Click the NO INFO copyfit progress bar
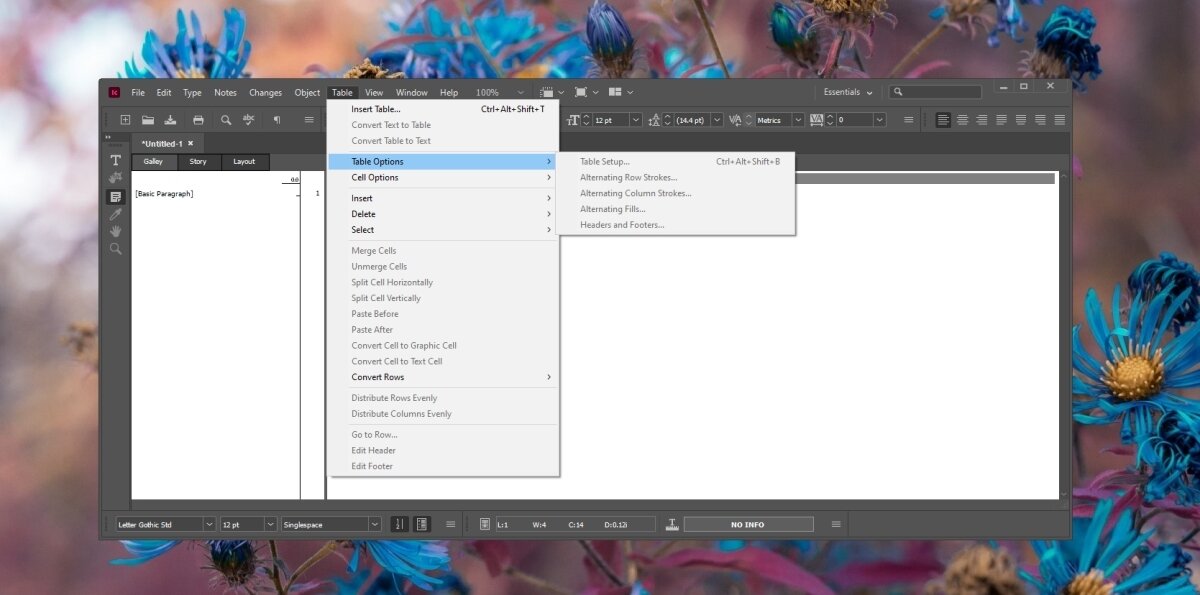 748,524
